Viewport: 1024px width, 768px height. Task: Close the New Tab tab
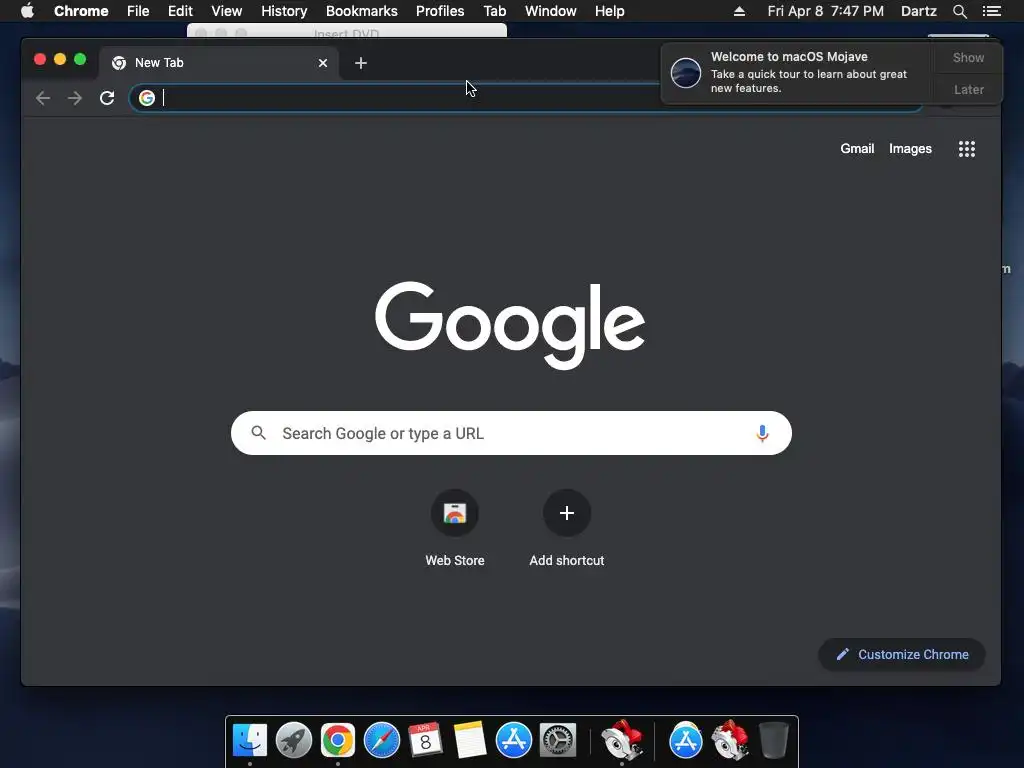tap(323, 63)
